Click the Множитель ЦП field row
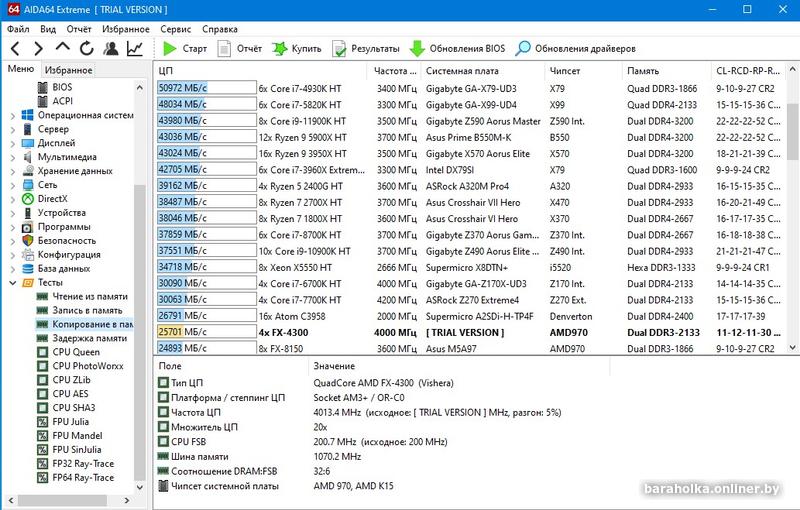The height and width of the screenshot is (510, 800). tap(383, 427)
